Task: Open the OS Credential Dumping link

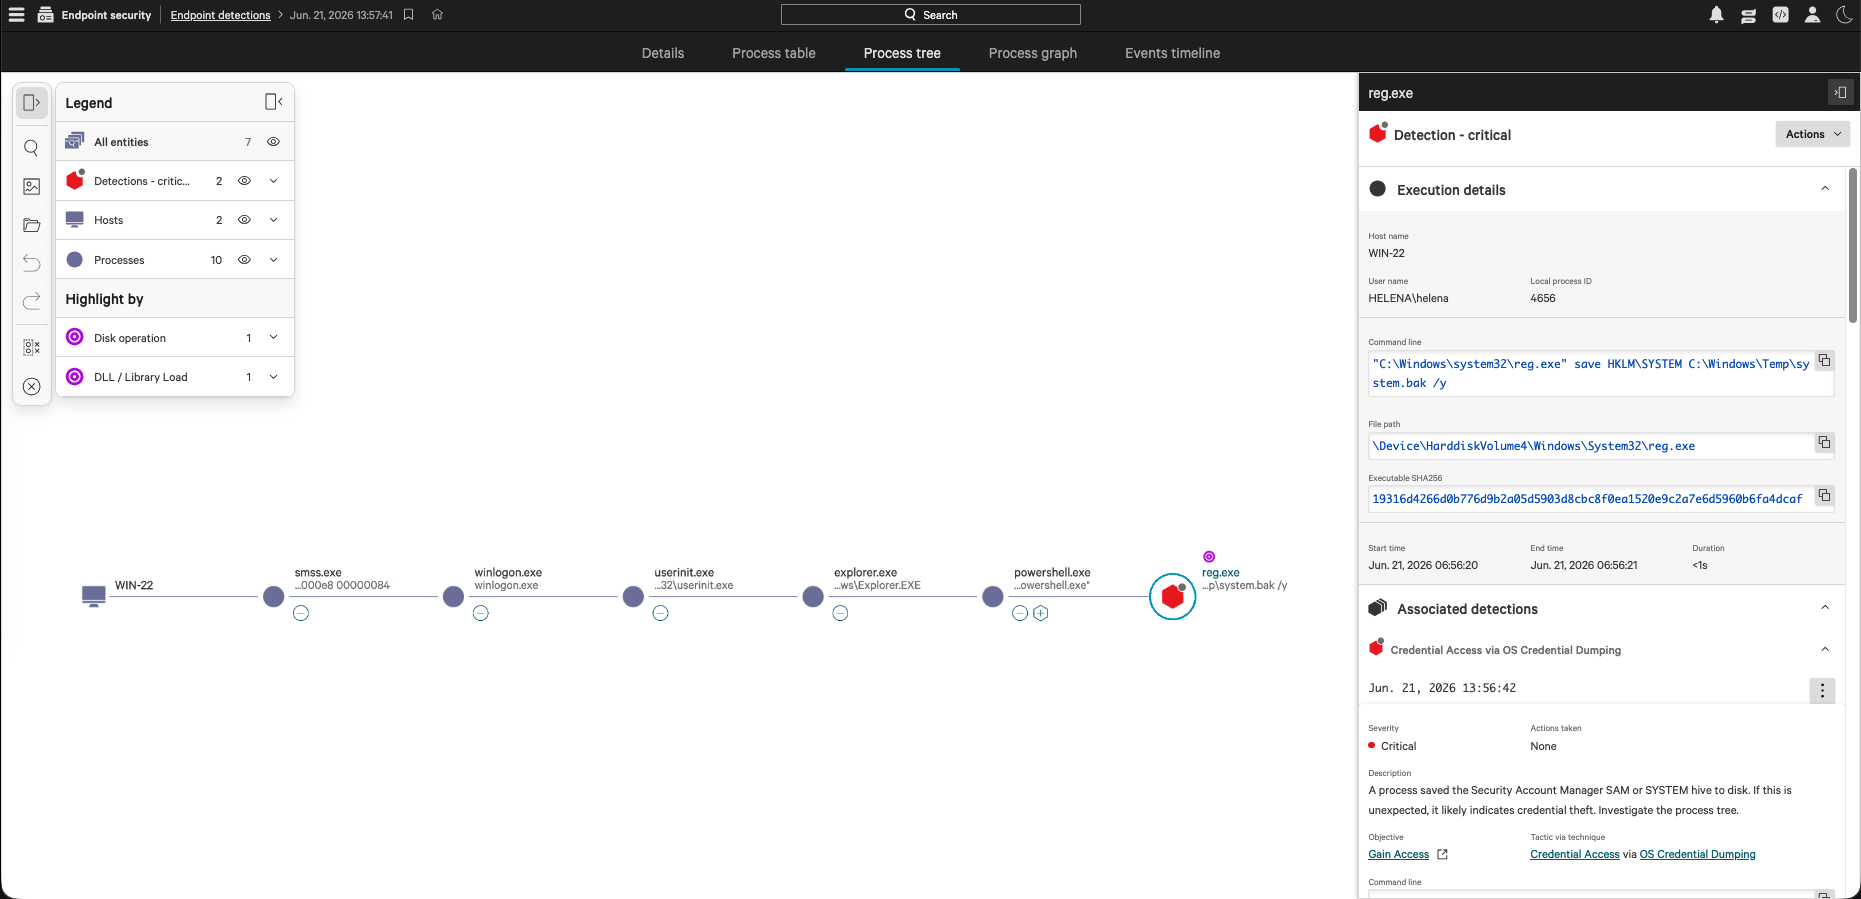Action: pyautogui.click(x=1697, y=854)
